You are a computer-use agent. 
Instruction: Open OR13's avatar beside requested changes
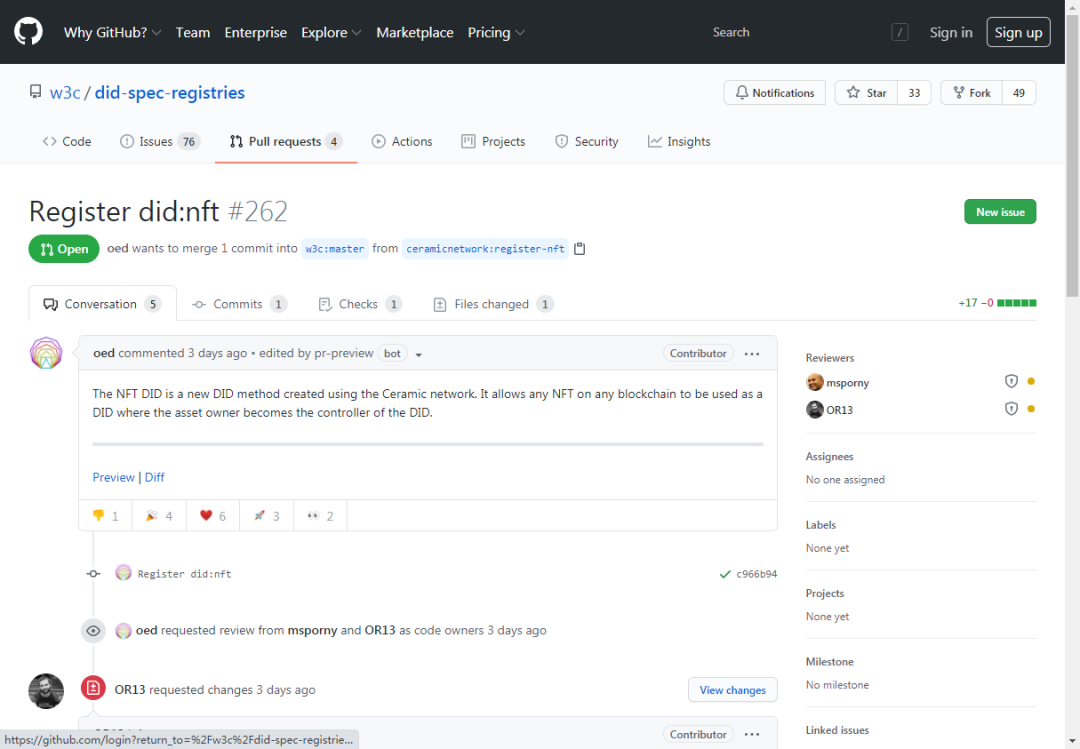coord(46,690)
